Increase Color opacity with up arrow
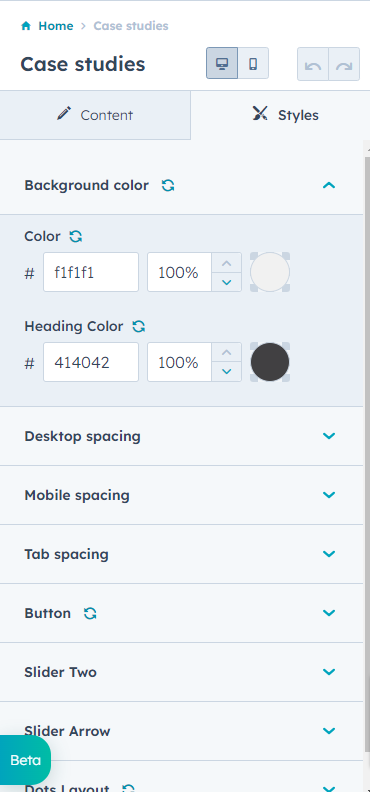The width and height of the screenshot is (370, 792). [227, 263]
